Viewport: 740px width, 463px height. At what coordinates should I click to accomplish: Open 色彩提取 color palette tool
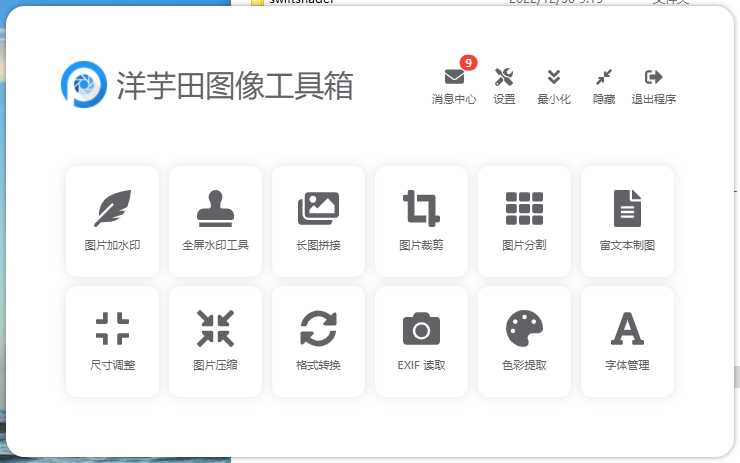(x=524, y=341)
